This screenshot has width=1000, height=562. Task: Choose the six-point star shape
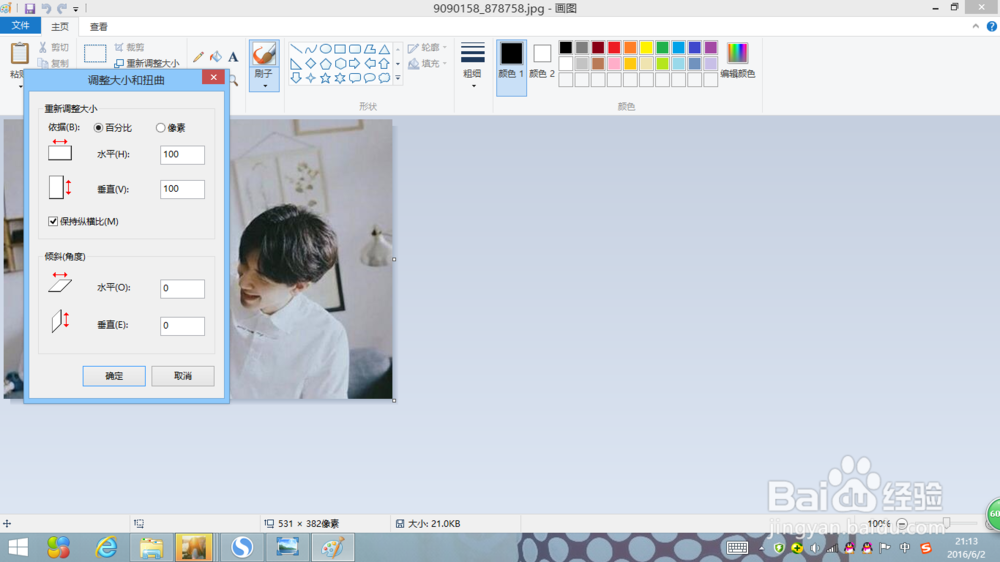click(340, 78)
